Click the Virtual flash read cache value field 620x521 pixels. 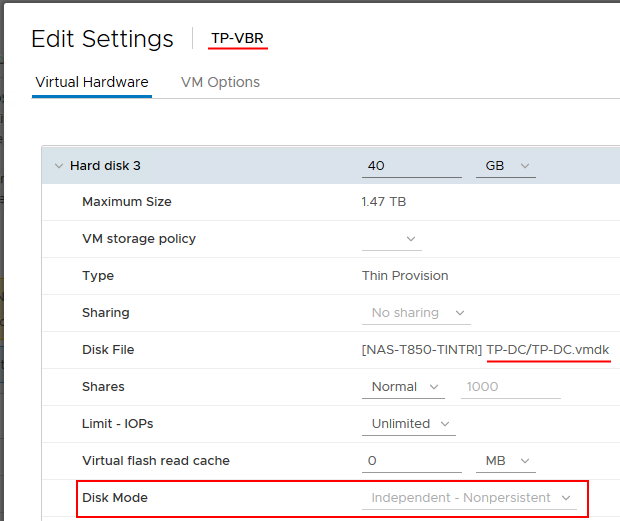point(411,461)
